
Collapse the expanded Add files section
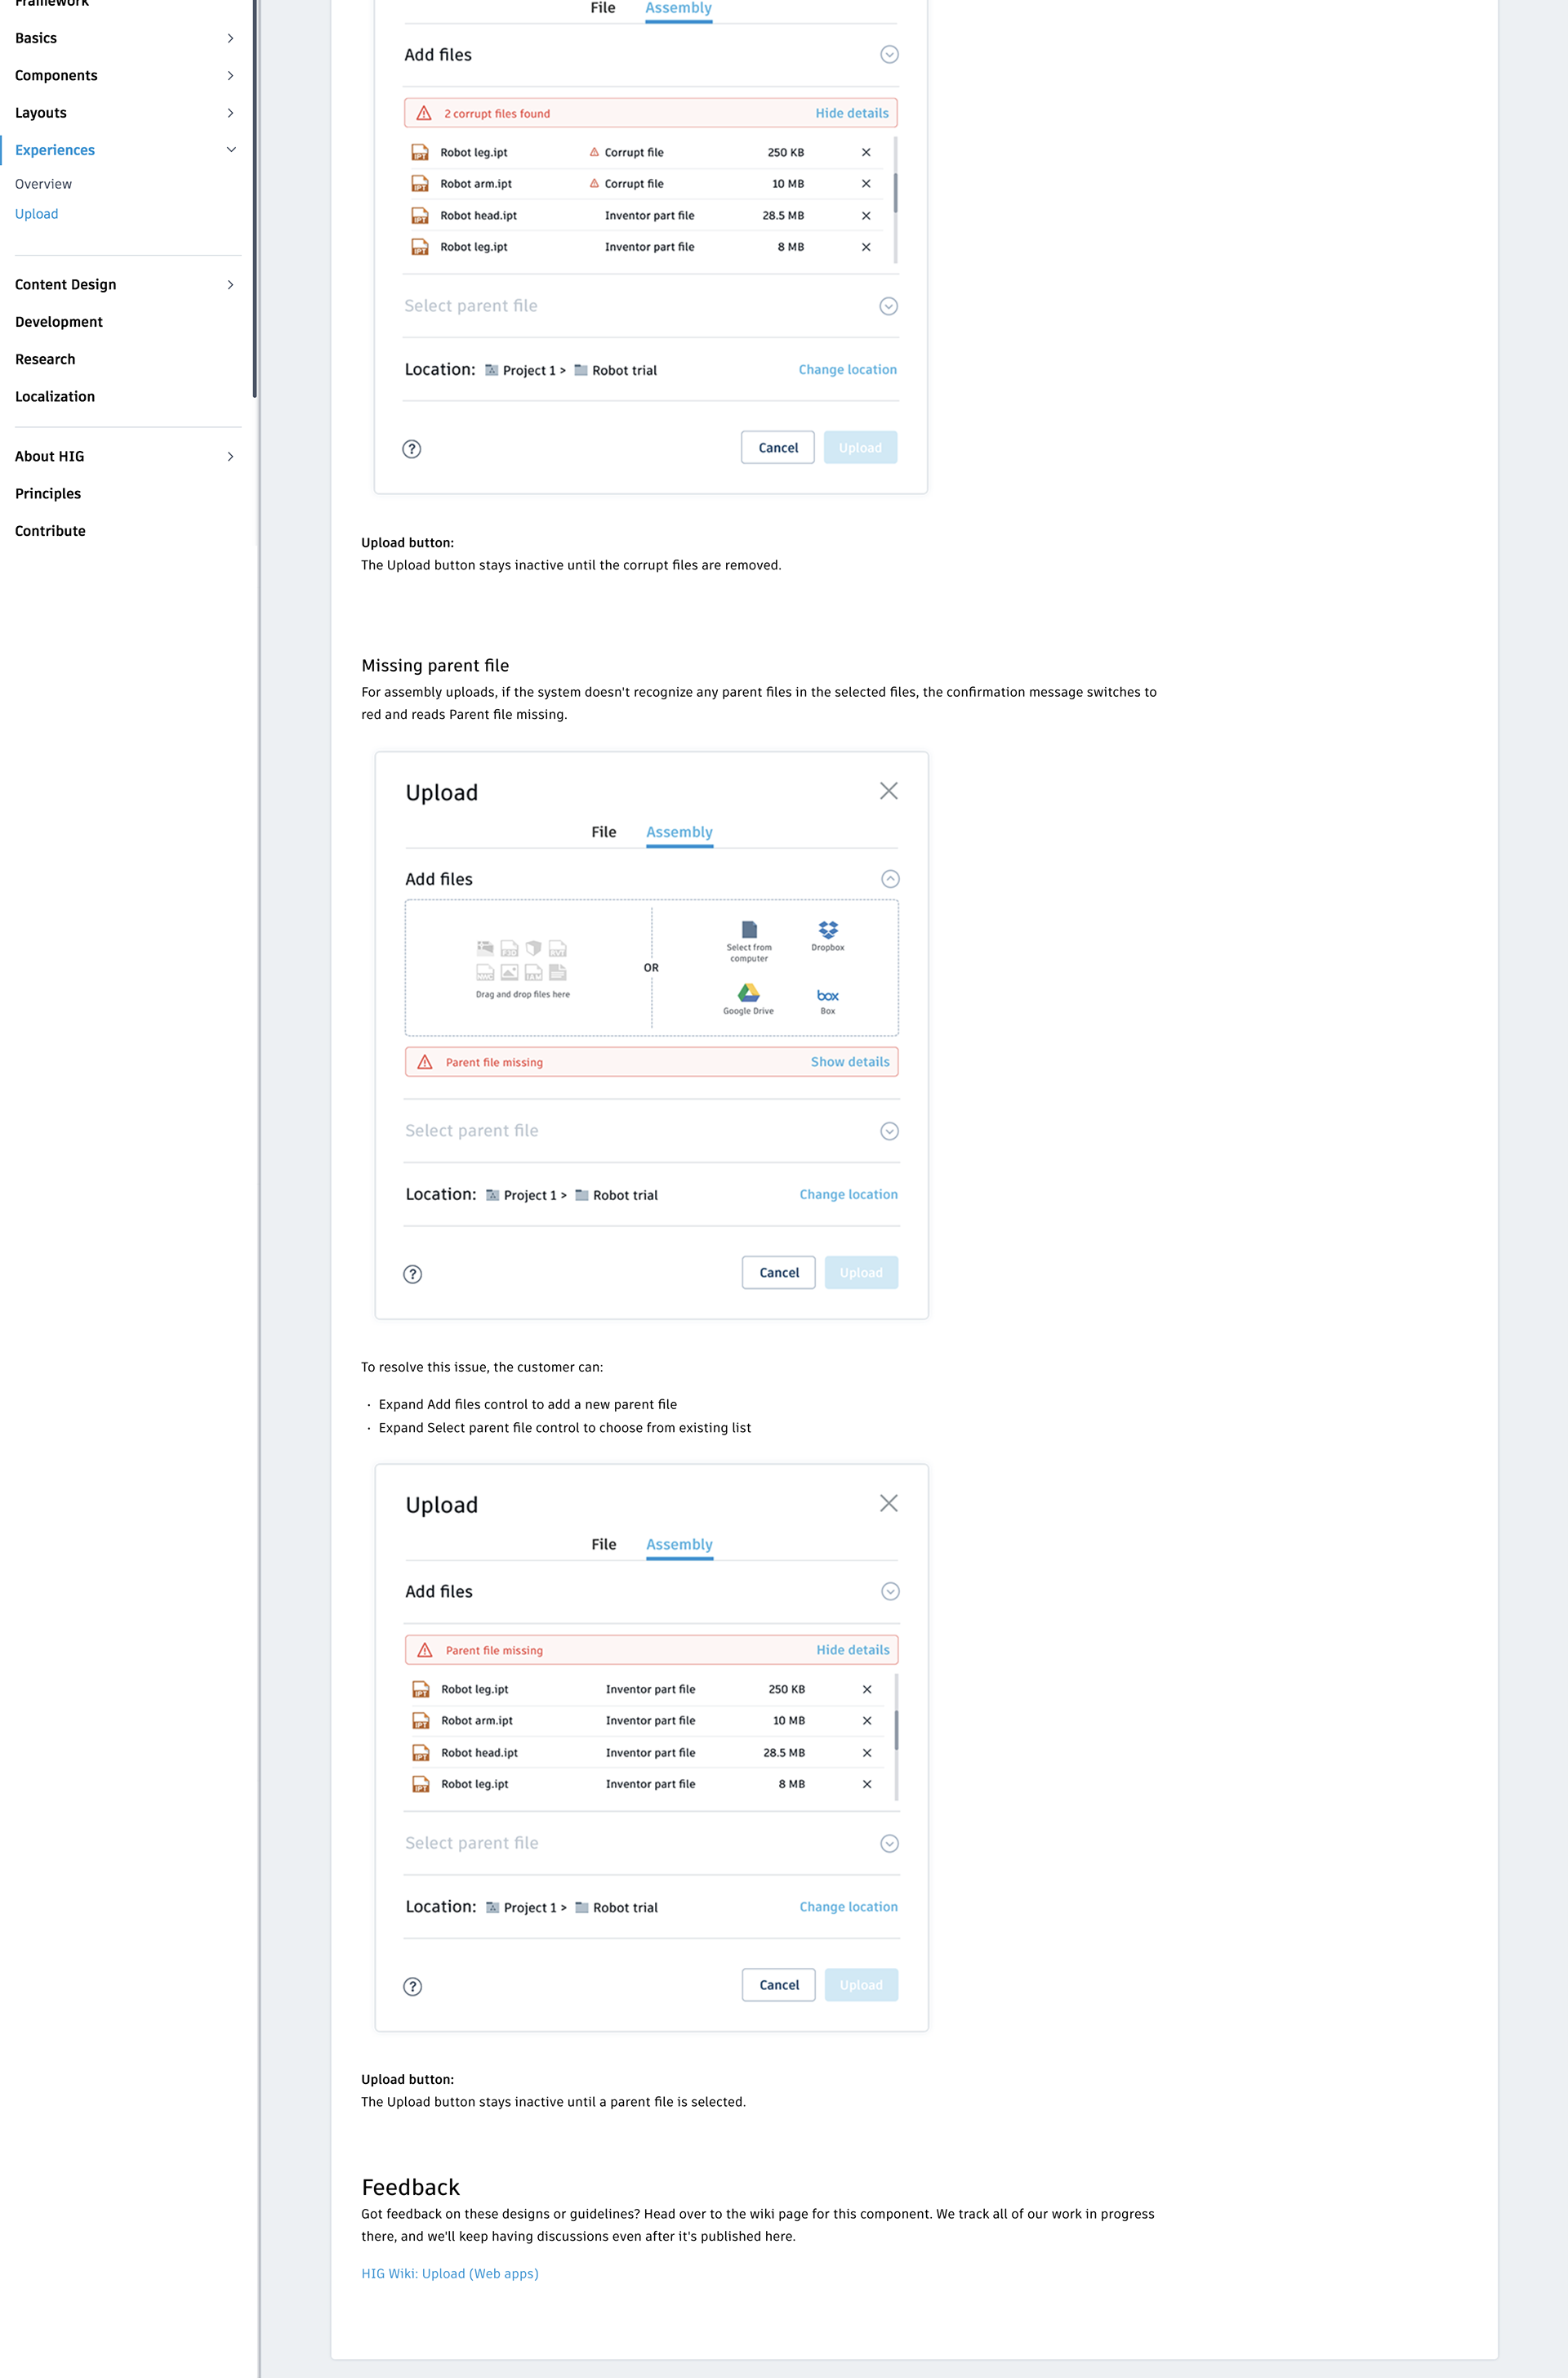tap(890, 879)
